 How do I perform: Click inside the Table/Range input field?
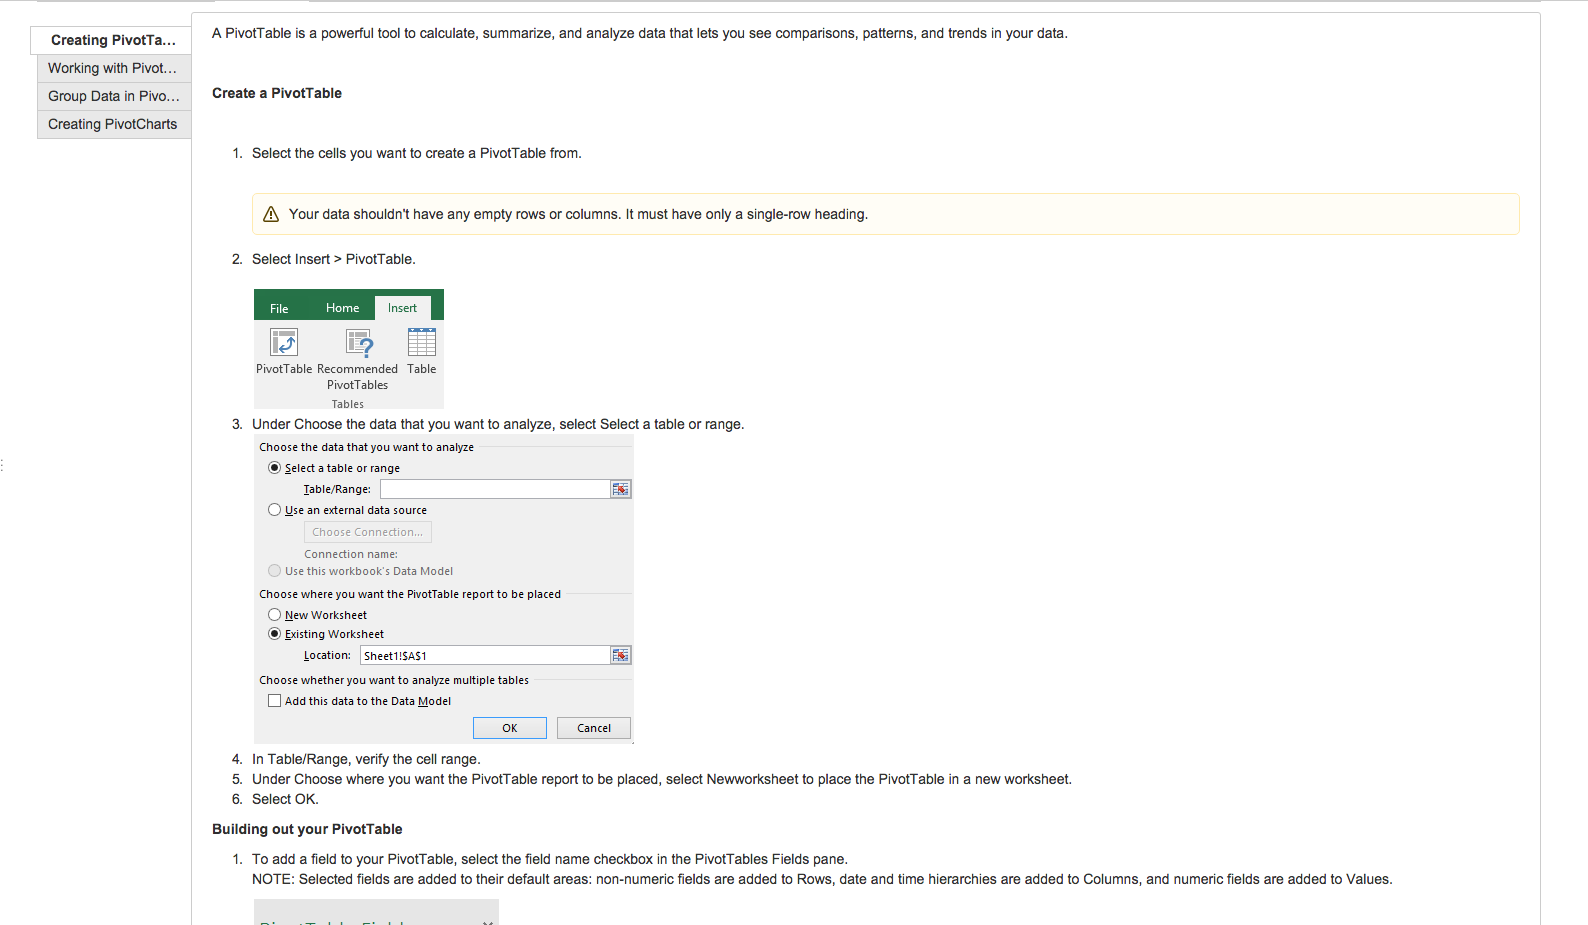tap(495, 489)
